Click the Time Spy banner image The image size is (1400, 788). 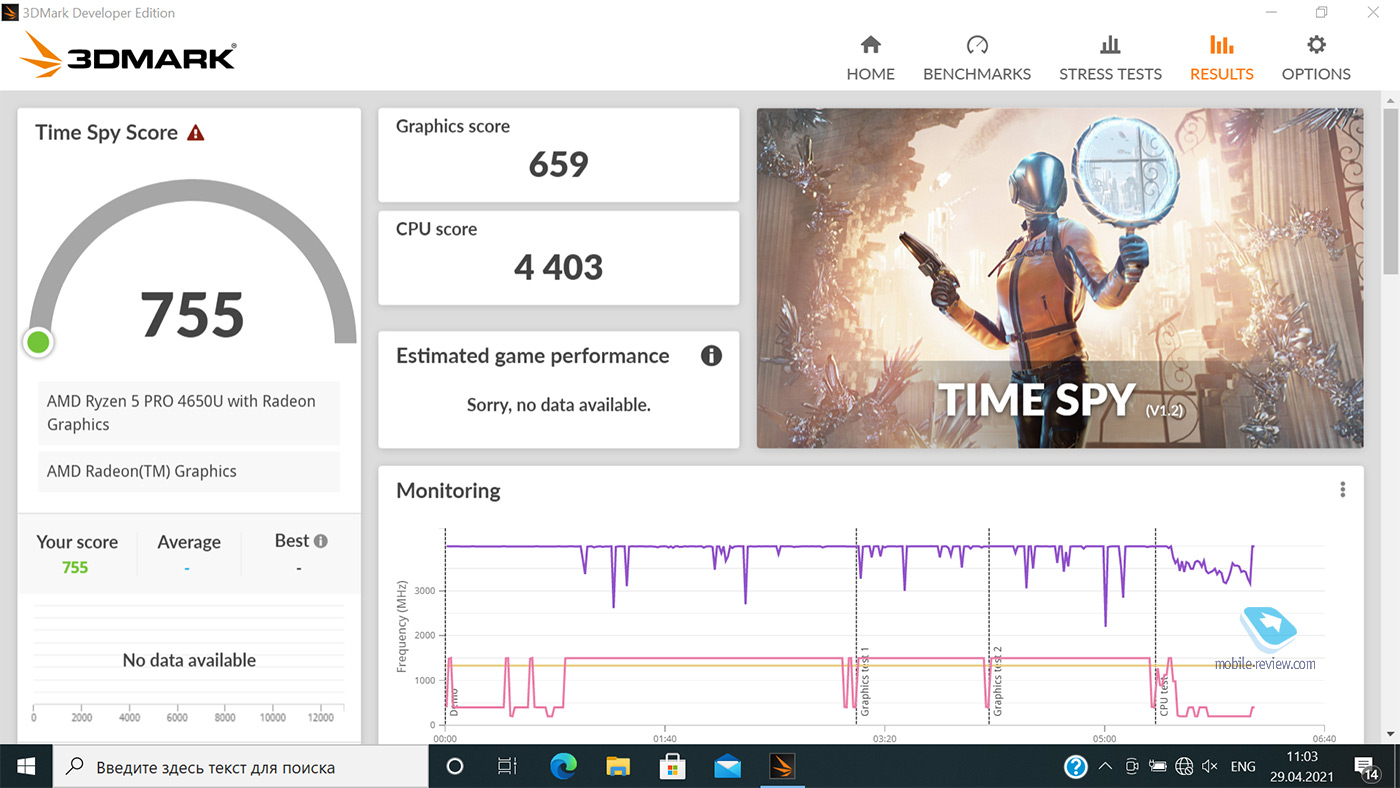1060,278
